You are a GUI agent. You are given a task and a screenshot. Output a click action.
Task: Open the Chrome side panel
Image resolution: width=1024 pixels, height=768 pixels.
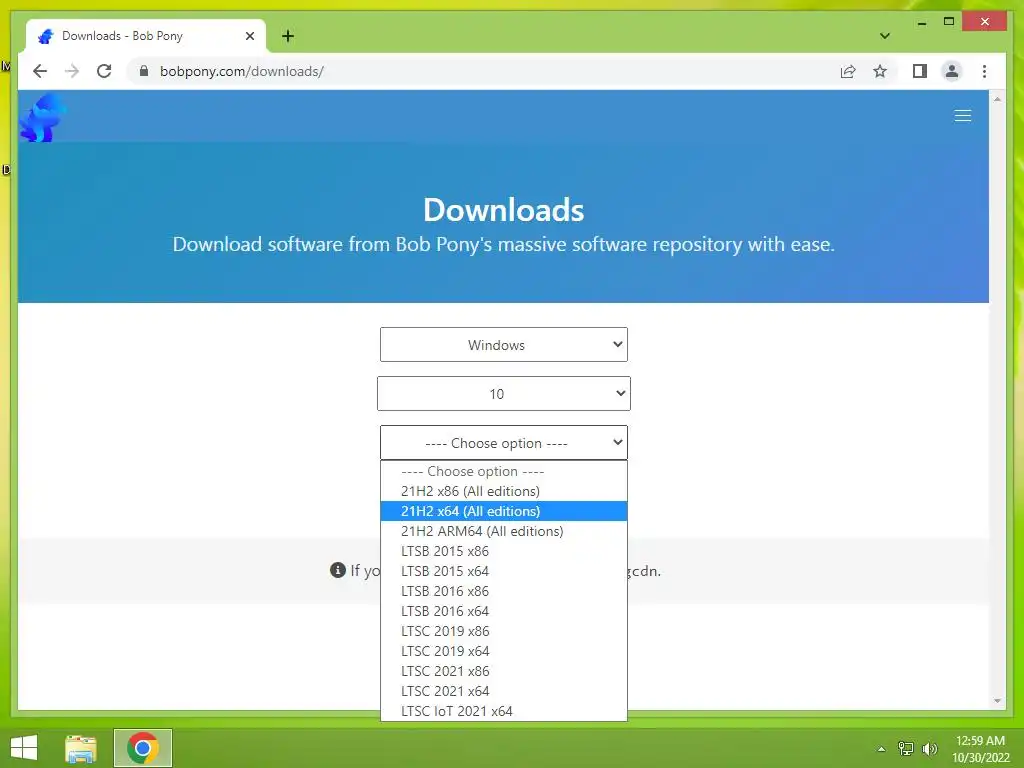click(x=920, y=71)
